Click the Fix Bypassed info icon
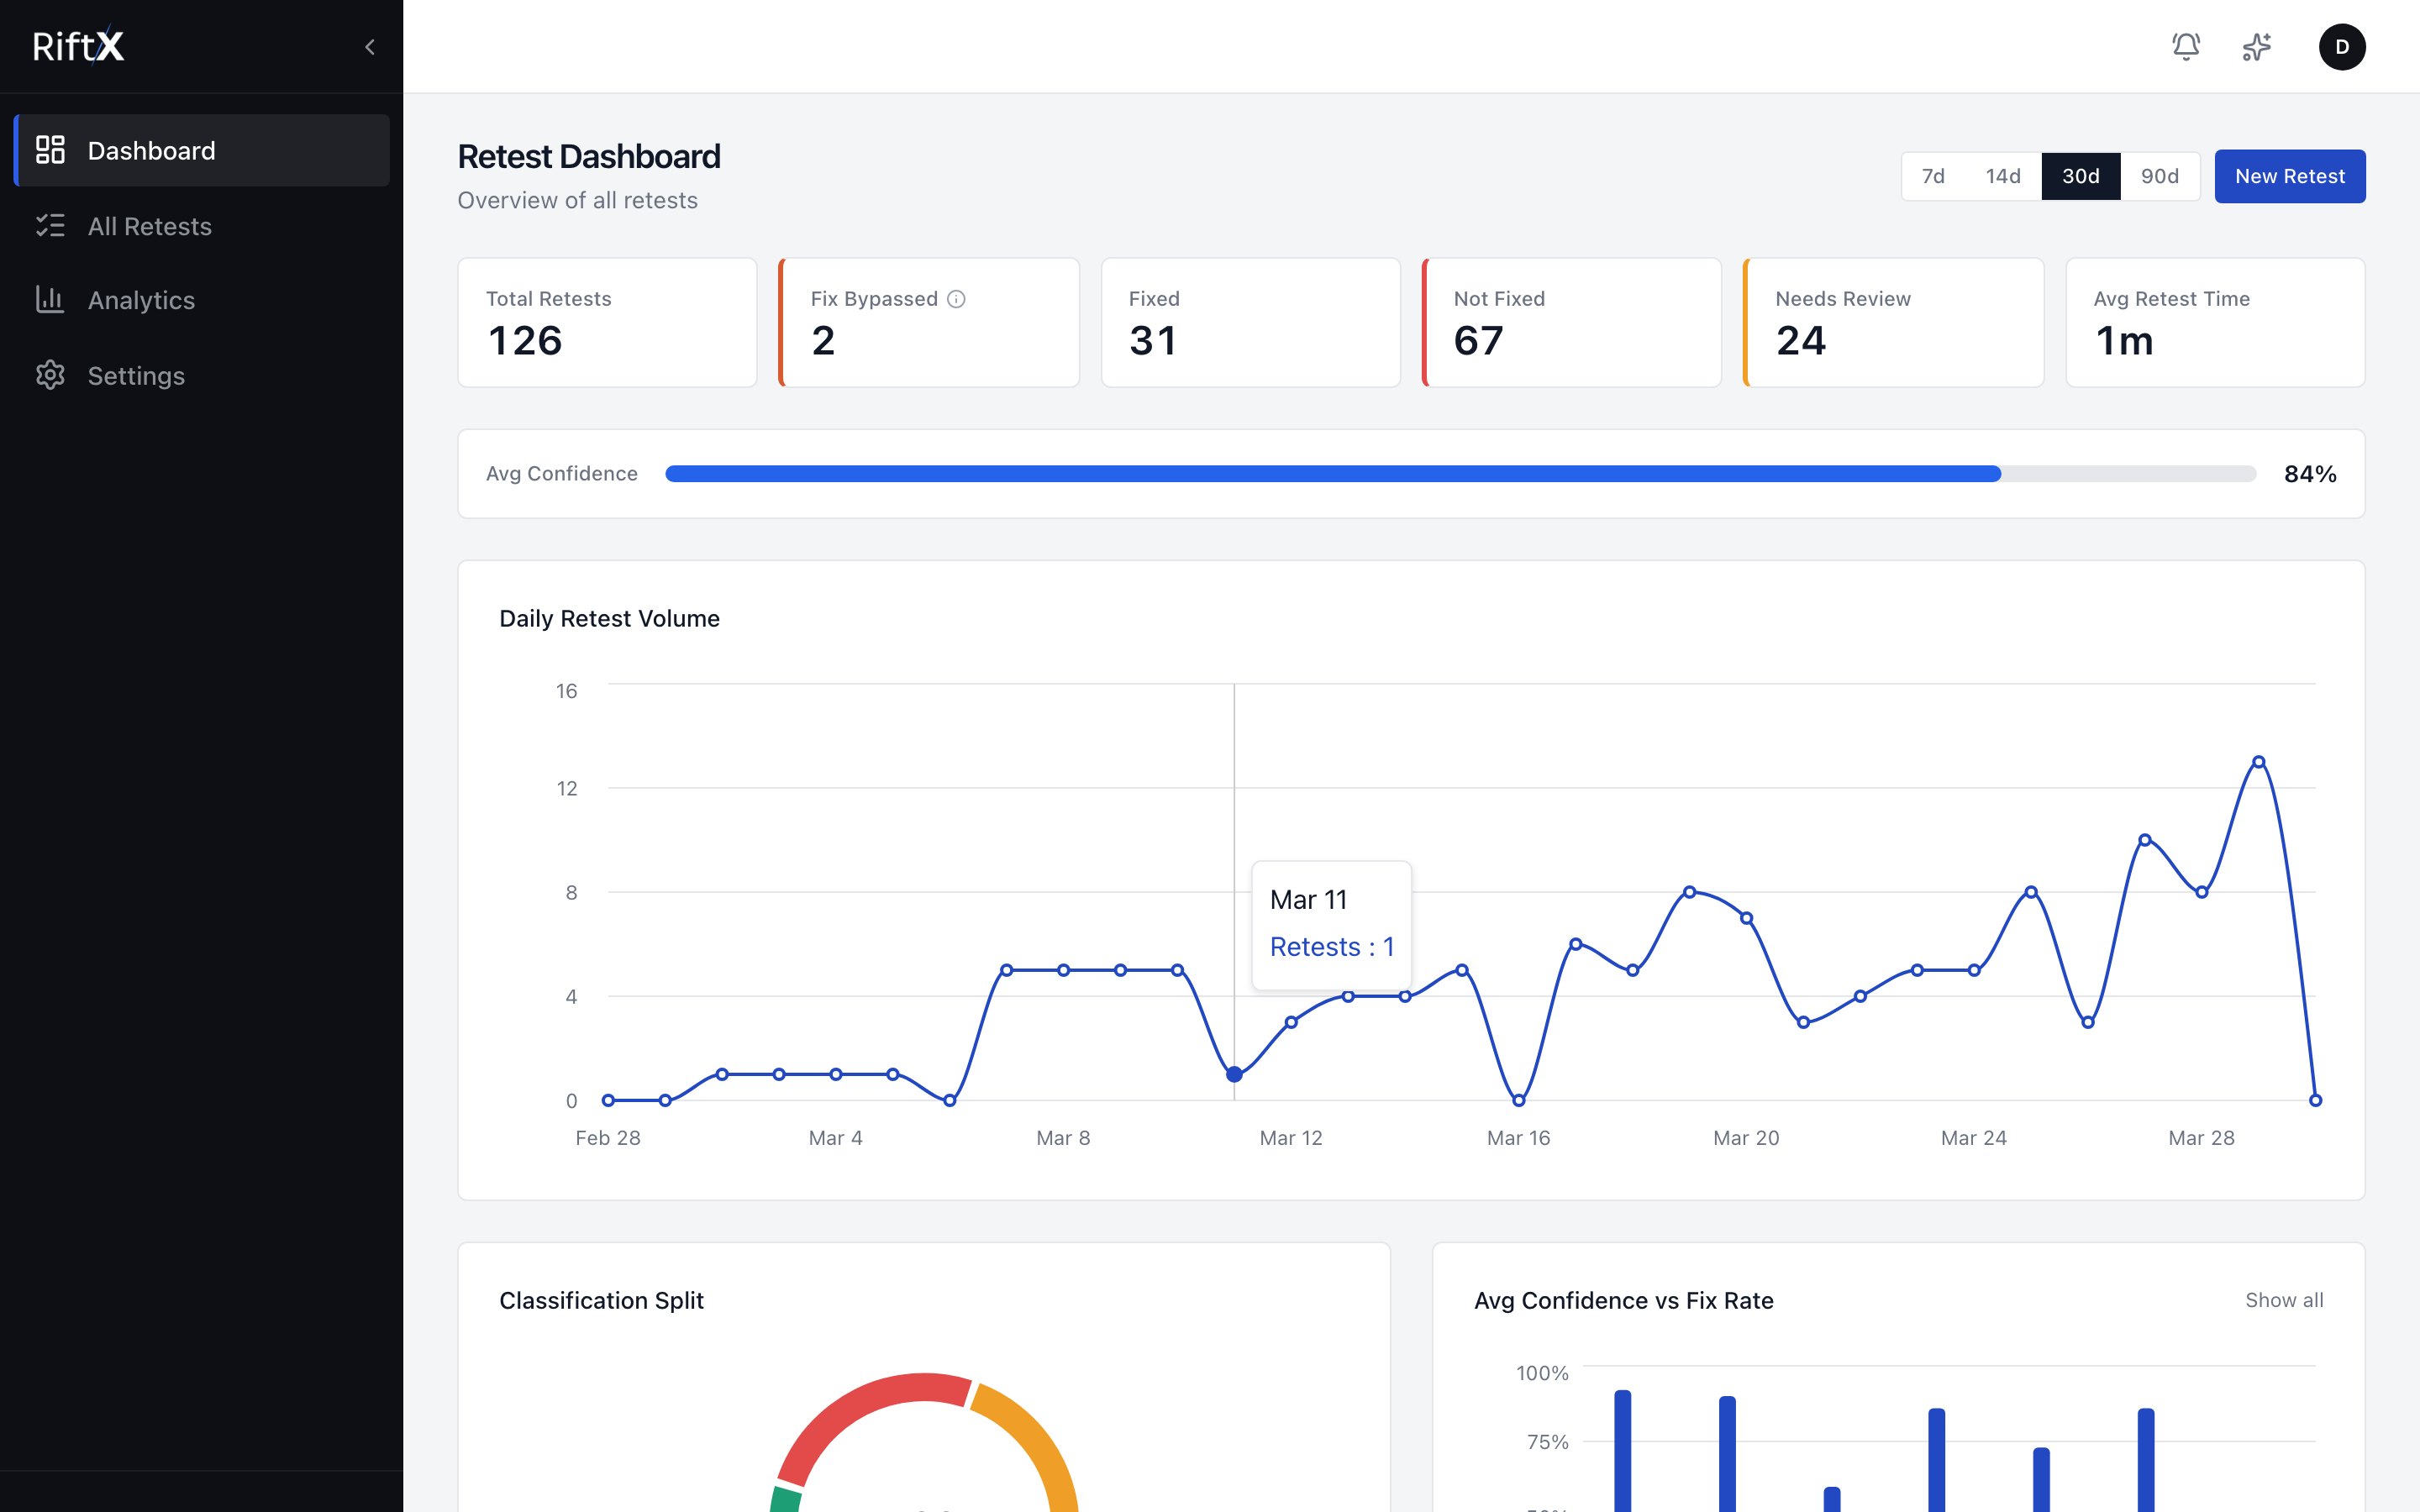This screenshot has height=1512, width=2420. tap(956, 299)
